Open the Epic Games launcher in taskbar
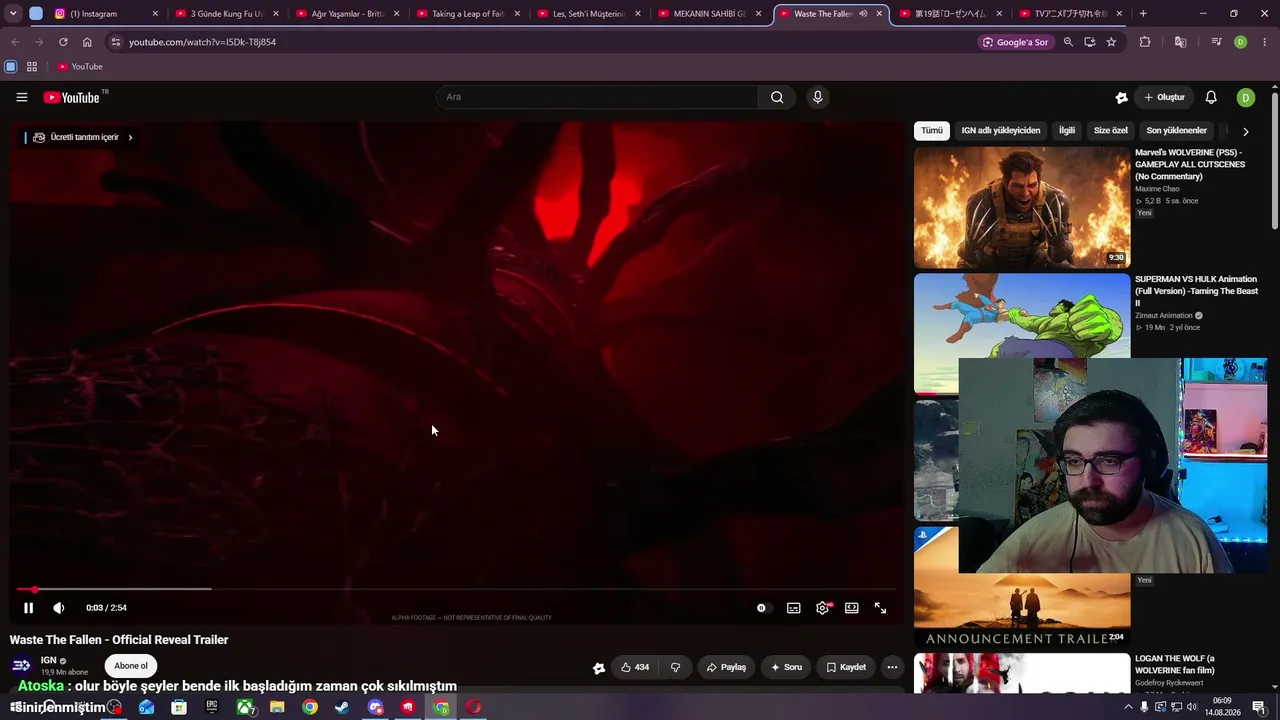The height and width of the screenshot is (720, 1280). 212,707
